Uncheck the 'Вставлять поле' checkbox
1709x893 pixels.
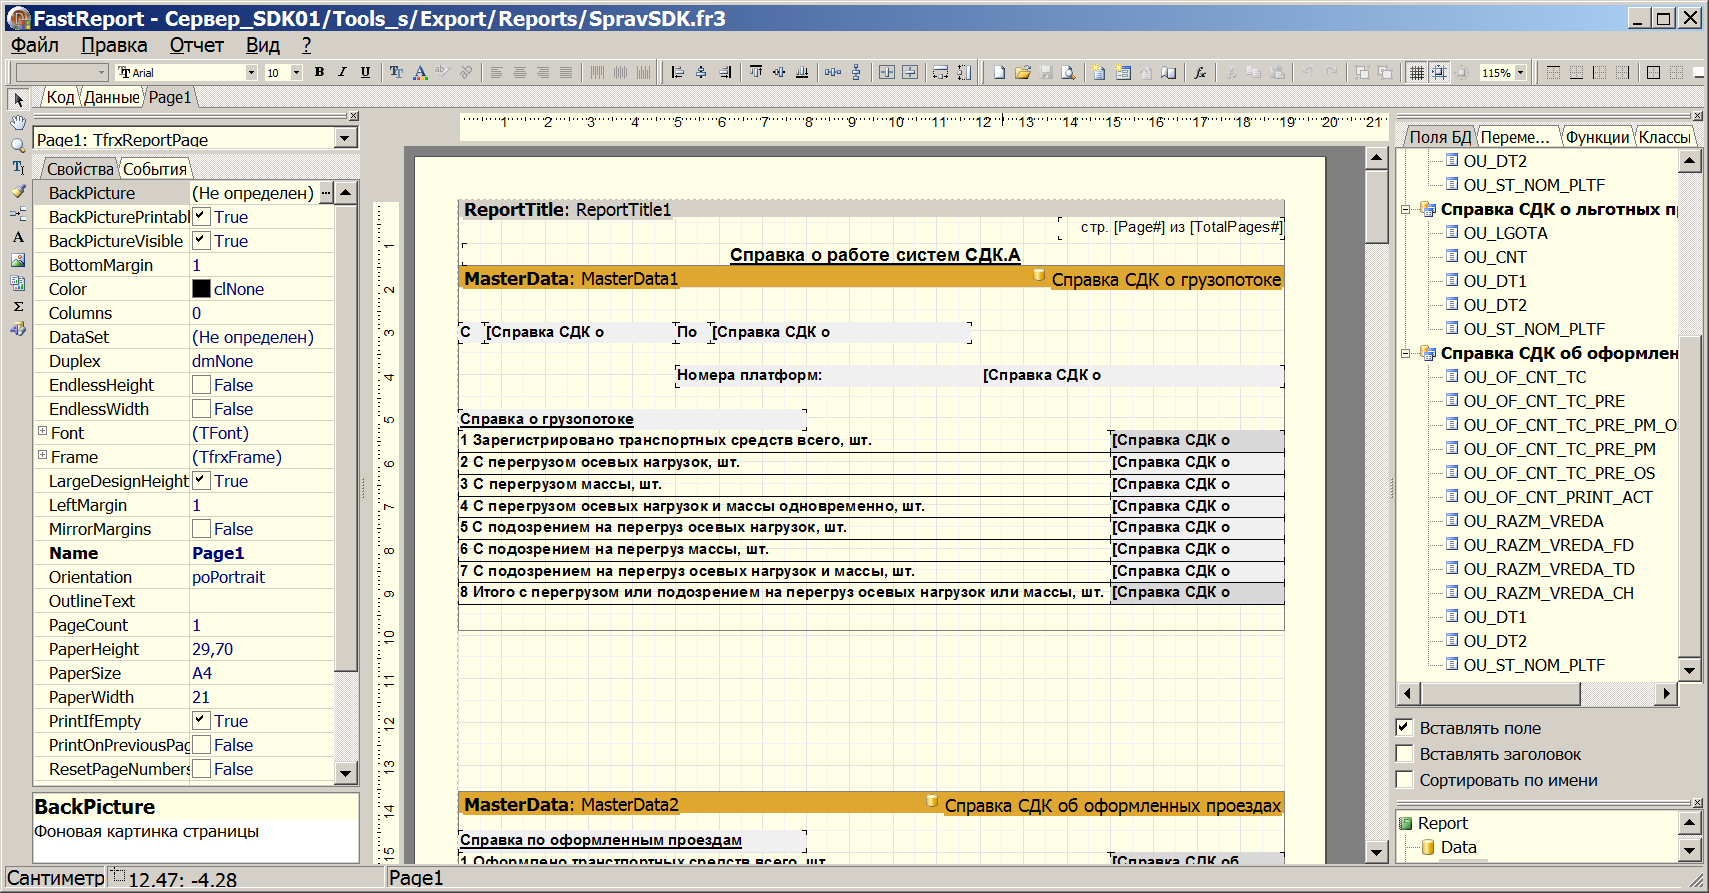(x=1404, y=728)
